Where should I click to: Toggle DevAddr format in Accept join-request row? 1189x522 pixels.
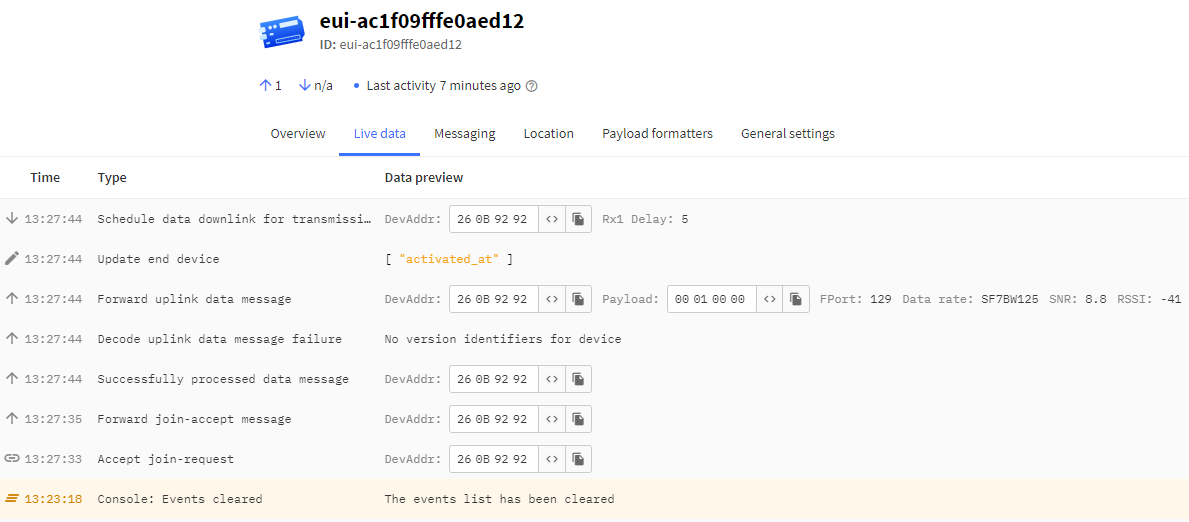coord(552,459)
